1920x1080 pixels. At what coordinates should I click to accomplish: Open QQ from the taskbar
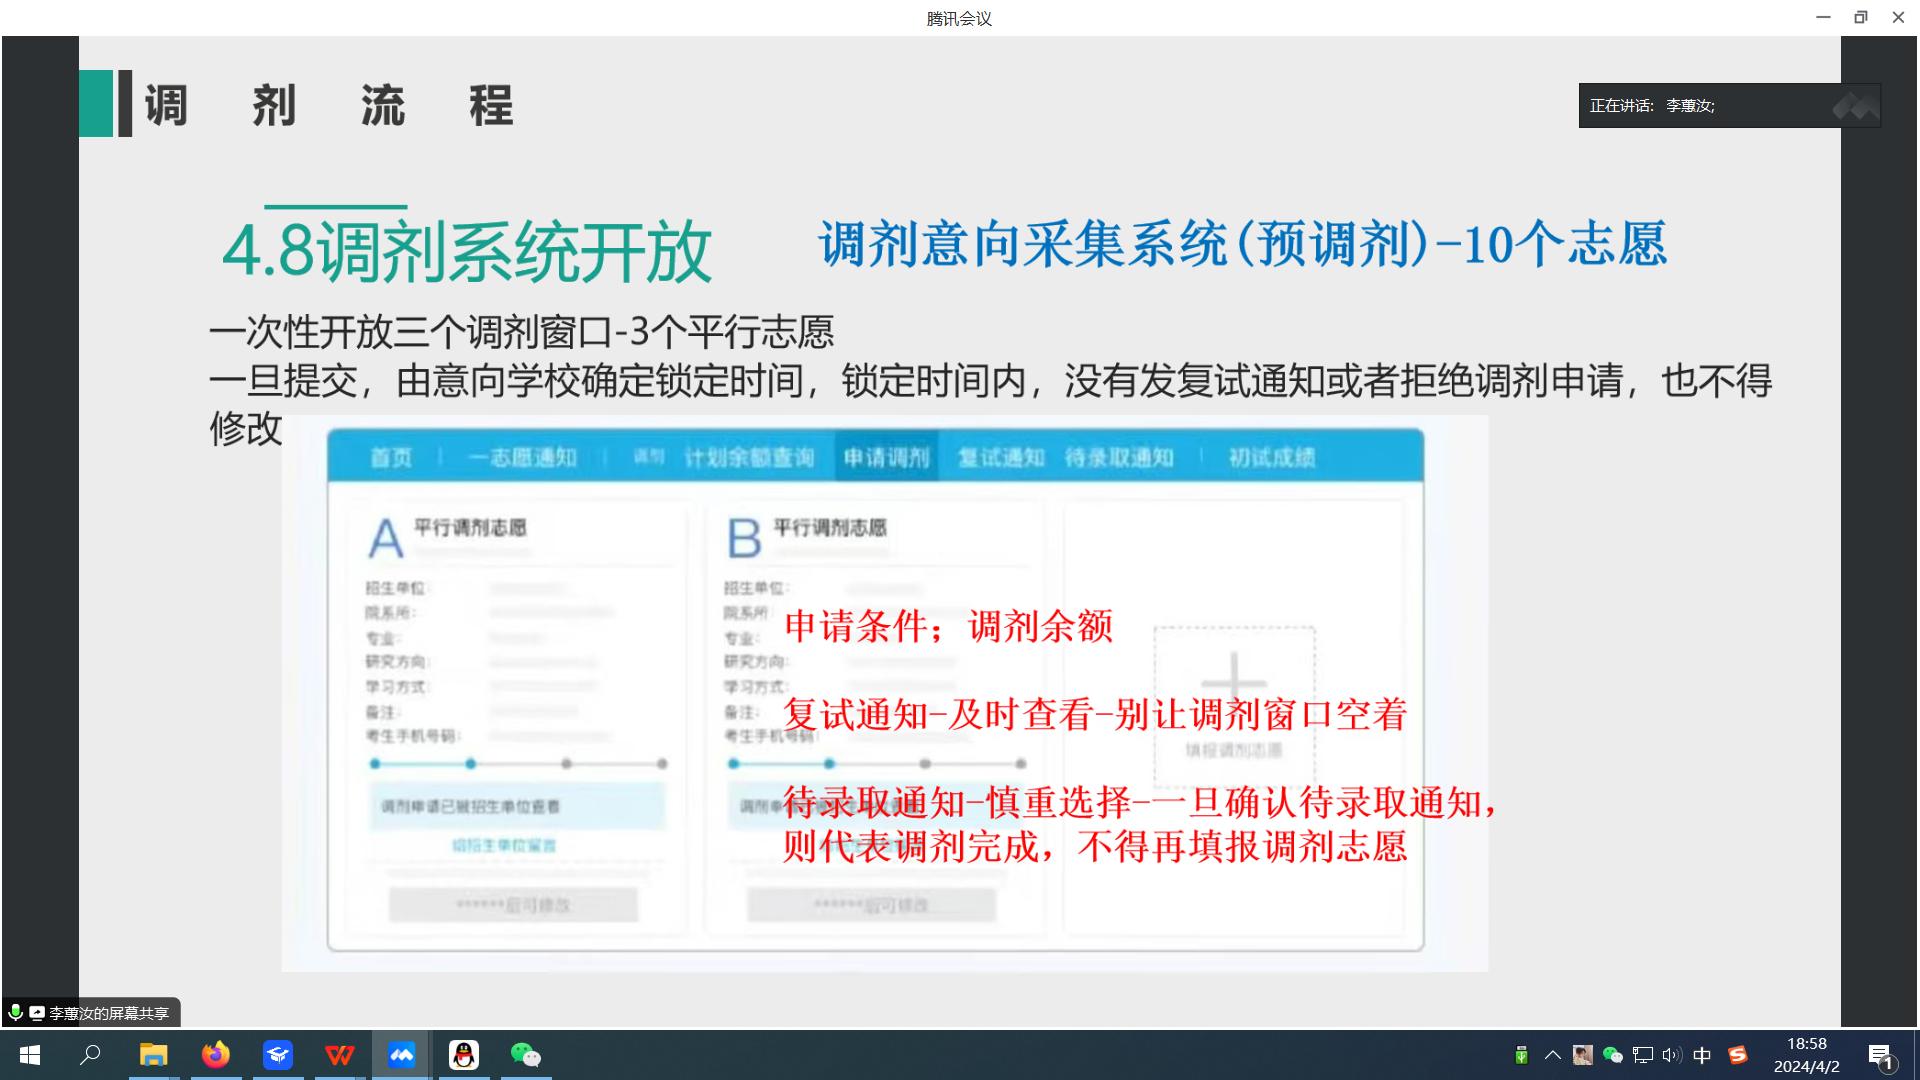(x=464, y=1055)
